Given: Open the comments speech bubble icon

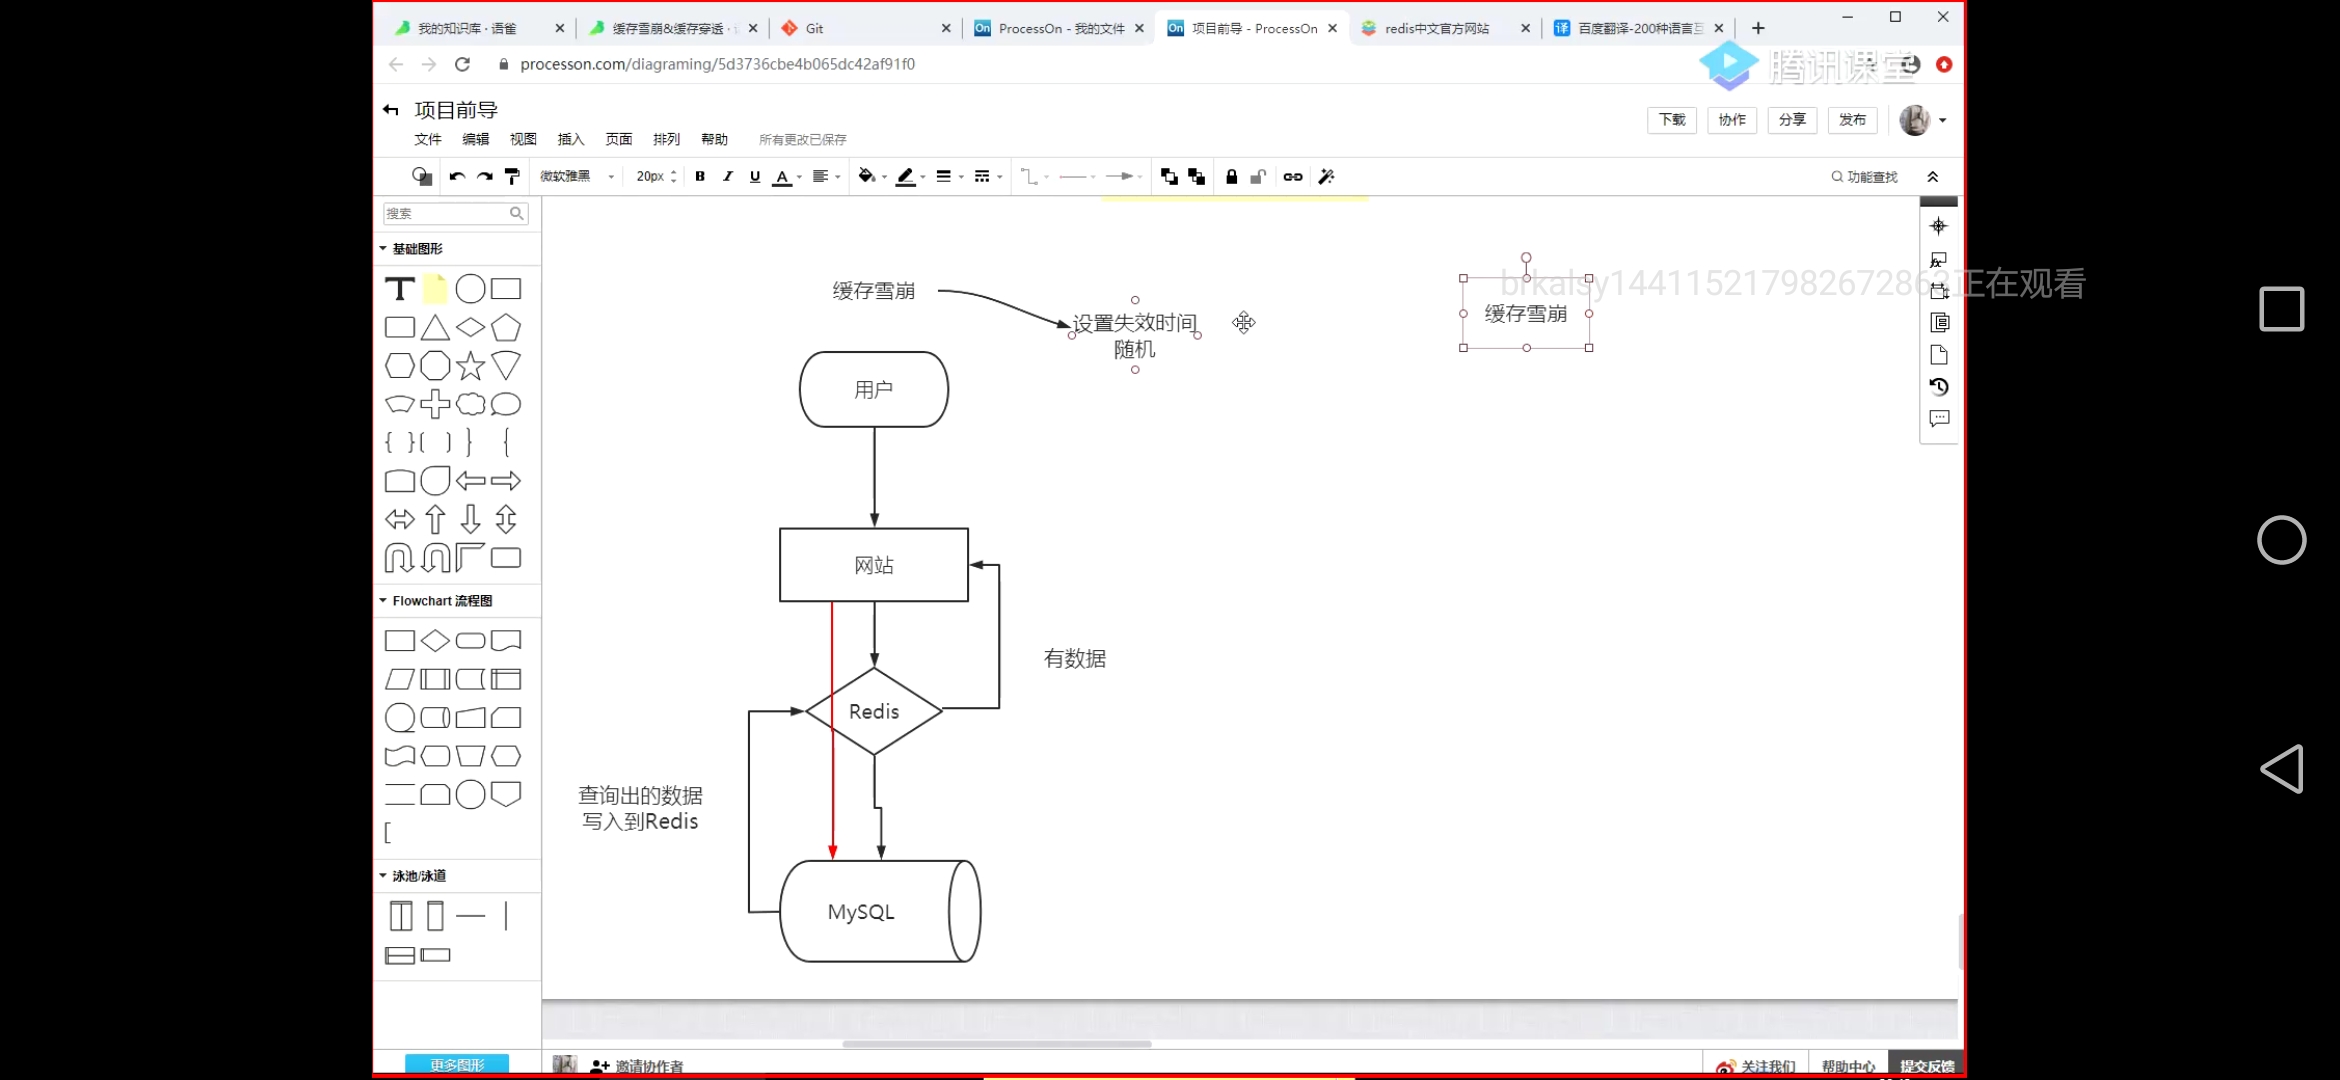Looking at the screenshot, I should click(1939, 419).
